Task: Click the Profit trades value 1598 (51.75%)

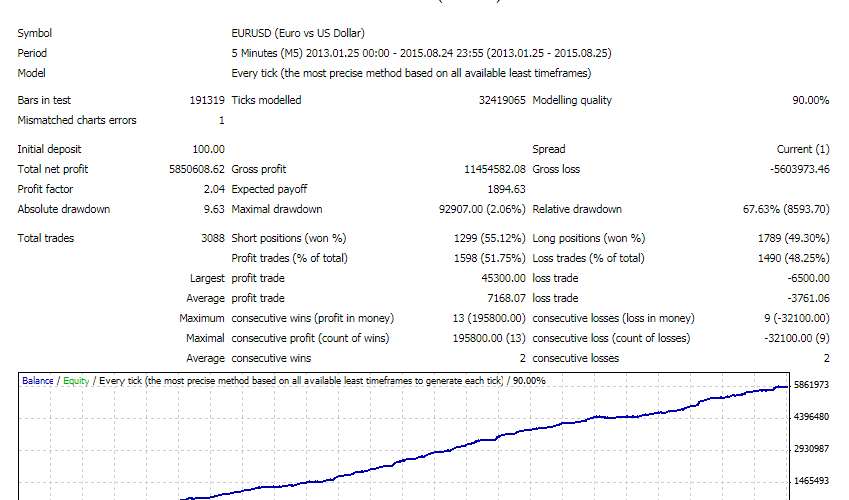Action: pos(489,258)
